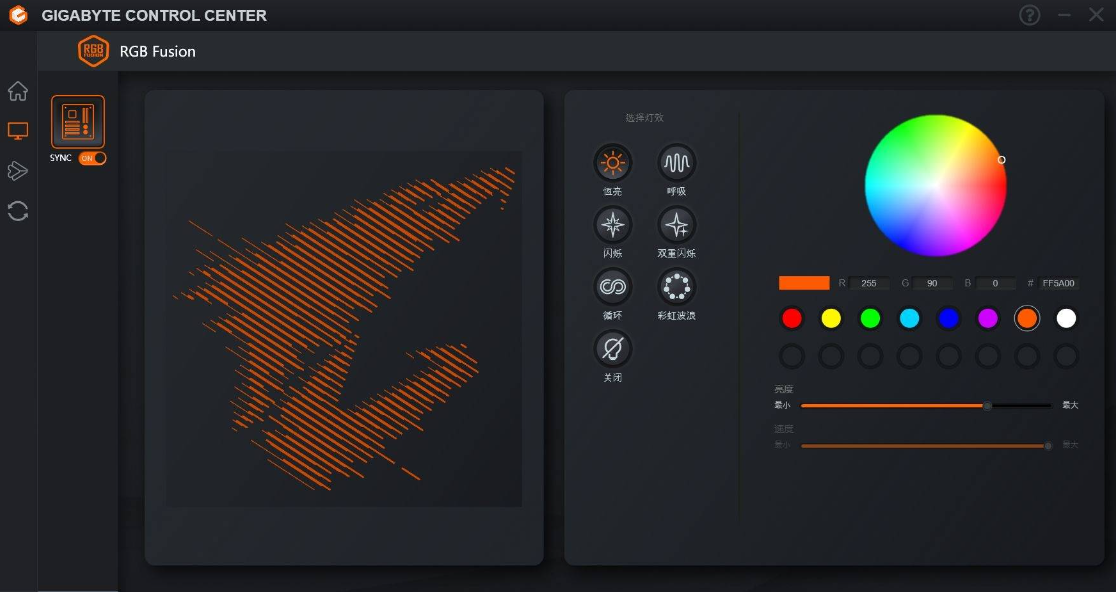This screenshot has width=1116, height=592.
Task: Pick the white color swatch
Action: coord(1065,318)
